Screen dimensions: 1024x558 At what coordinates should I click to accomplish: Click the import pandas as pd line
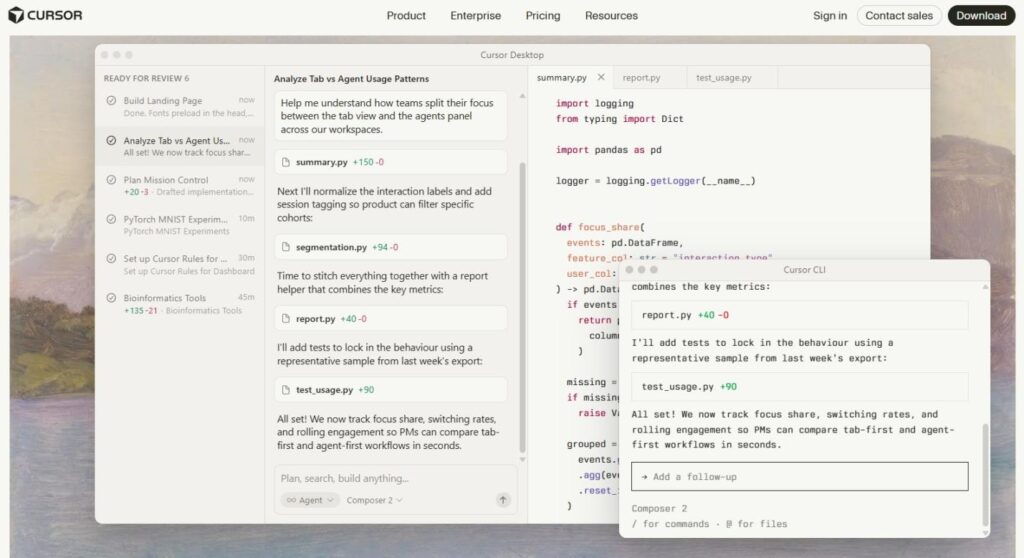click(609, 150)
